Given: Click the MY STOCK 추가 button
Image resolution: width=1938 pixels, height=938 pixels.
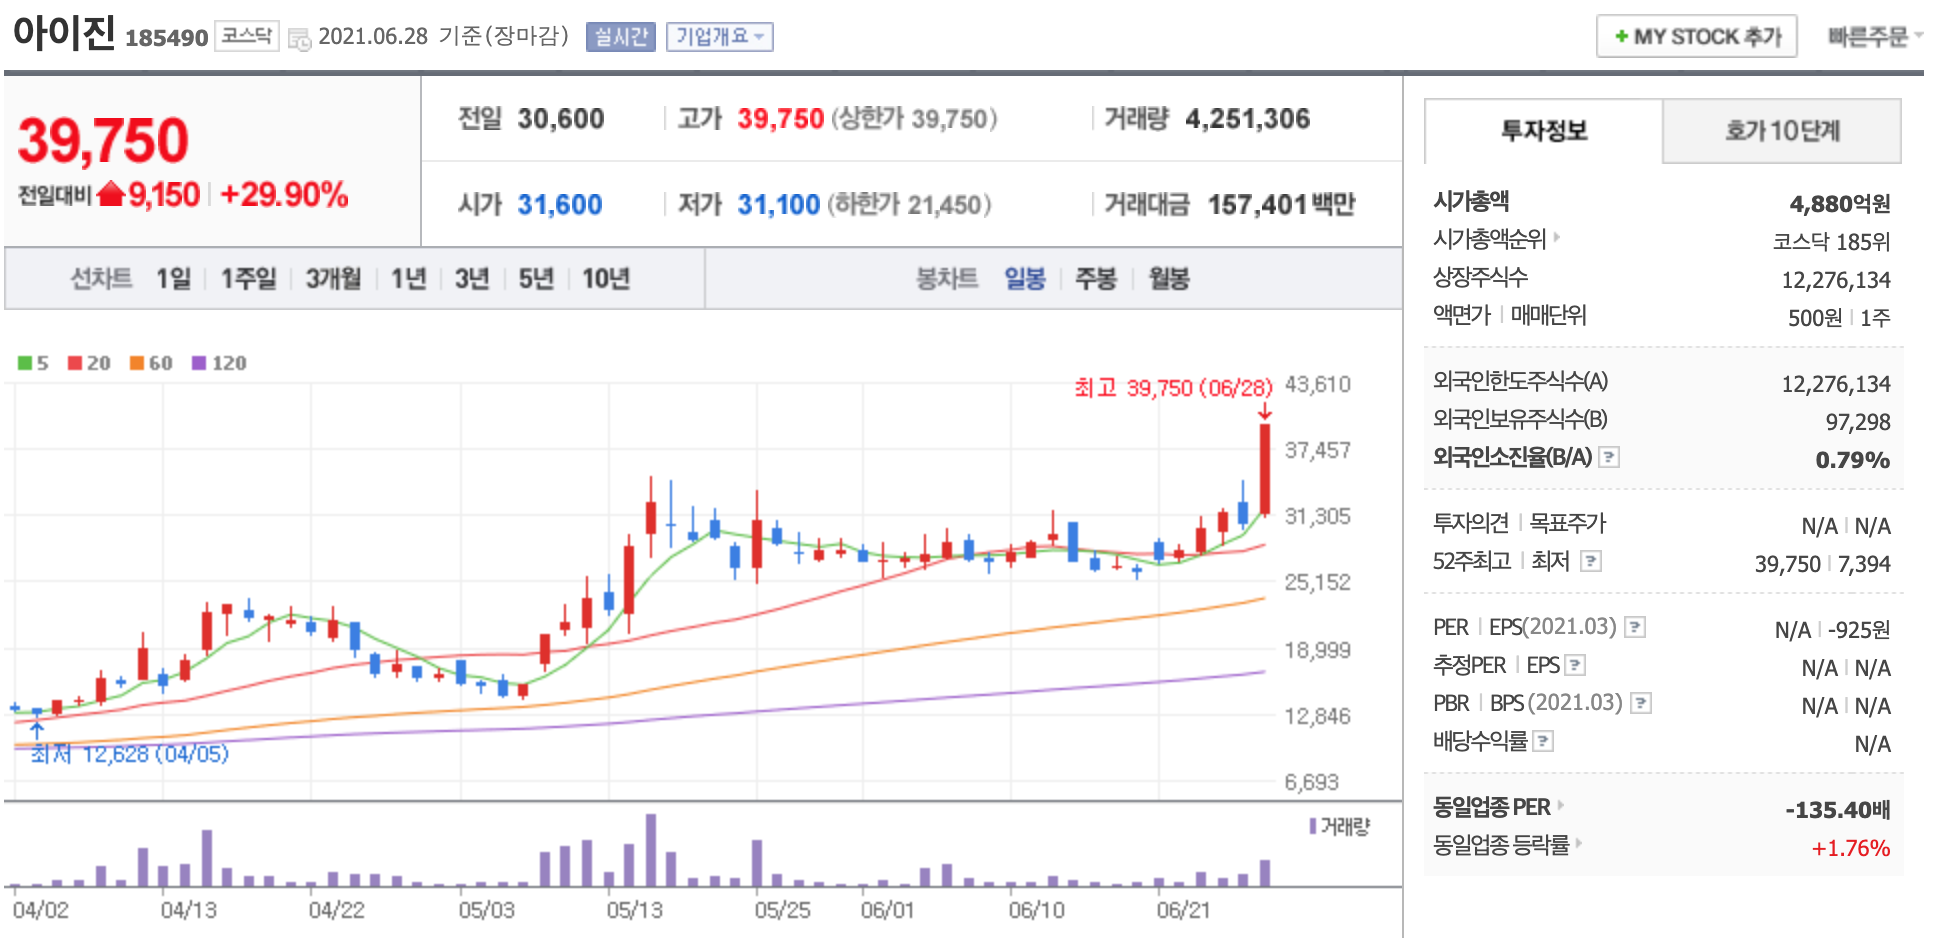Looking at the screenshot, I should click(x=1697, y=36).
